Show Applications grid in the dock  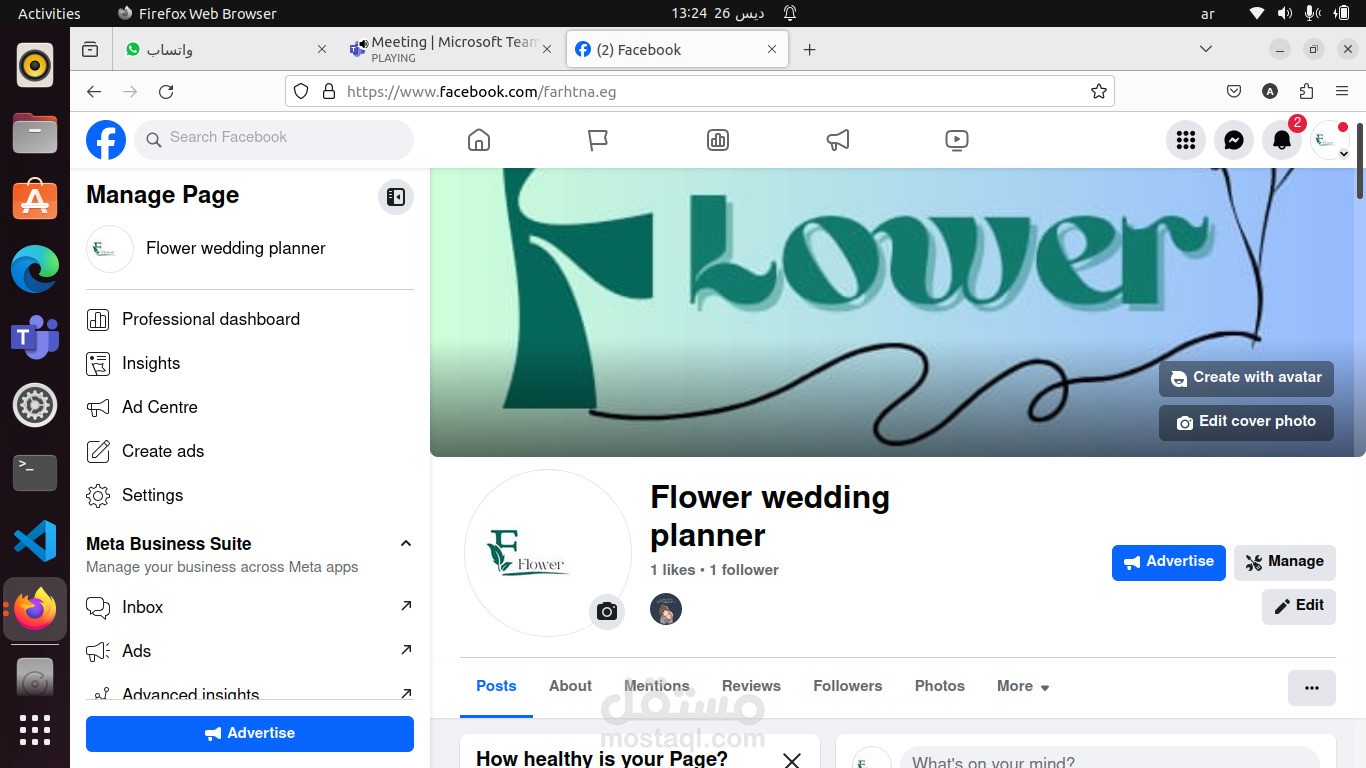point(35,730)
